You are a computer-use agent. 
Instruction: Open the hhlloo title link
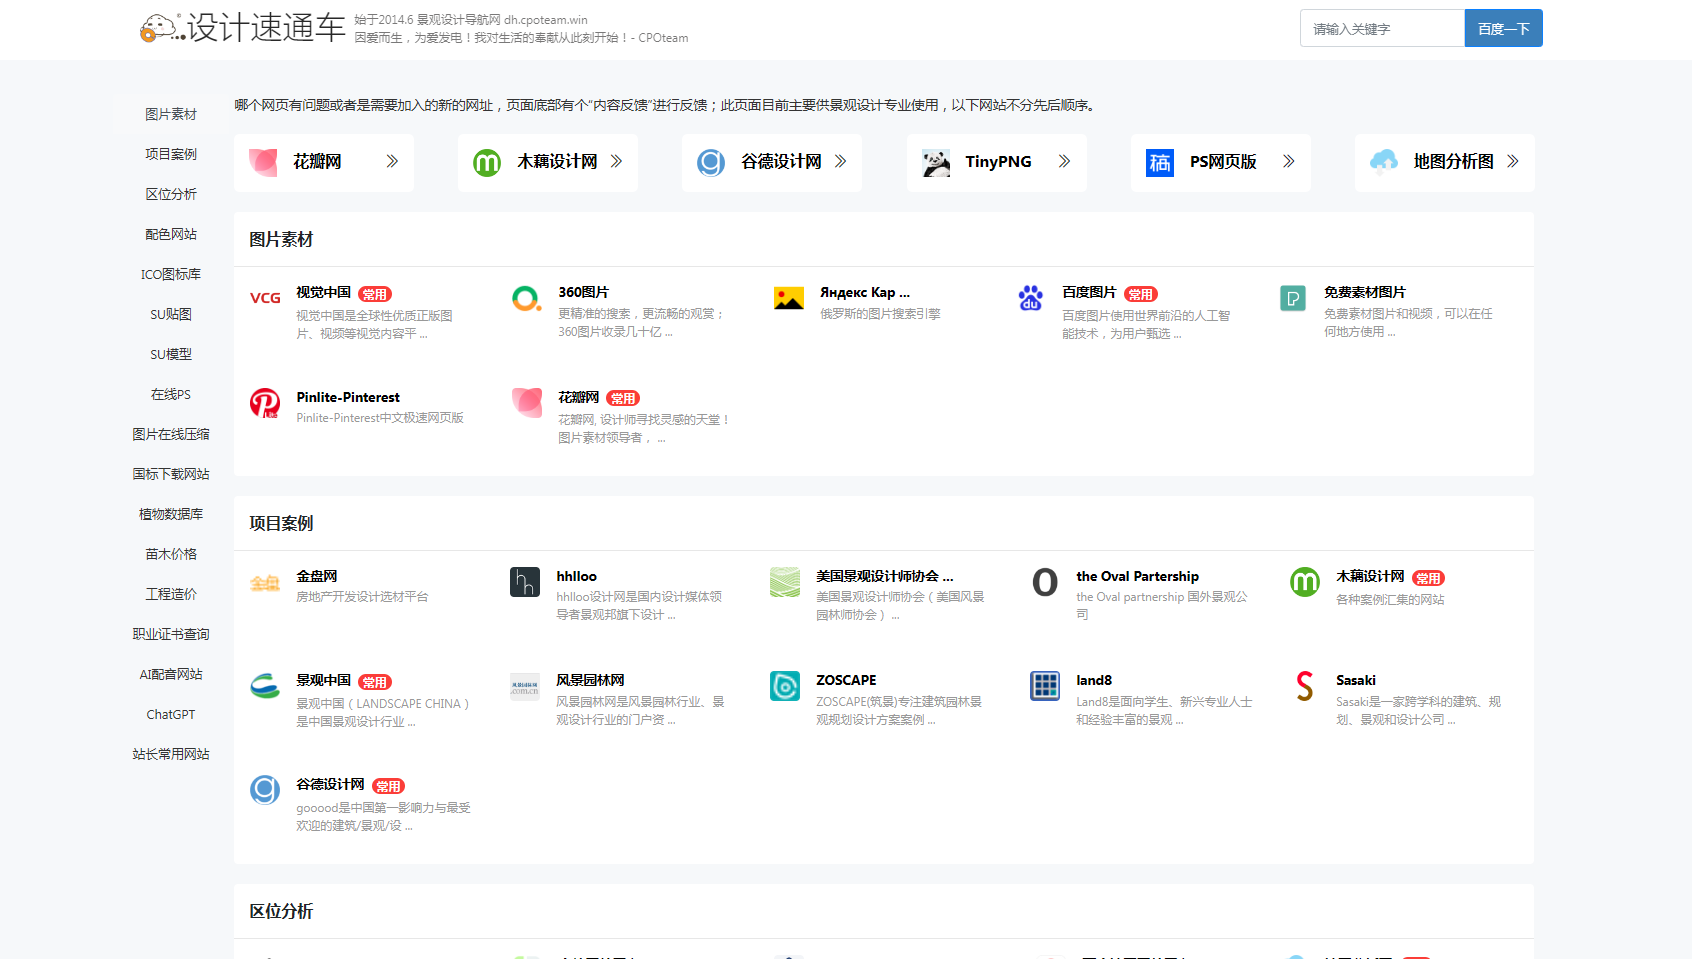576,576
